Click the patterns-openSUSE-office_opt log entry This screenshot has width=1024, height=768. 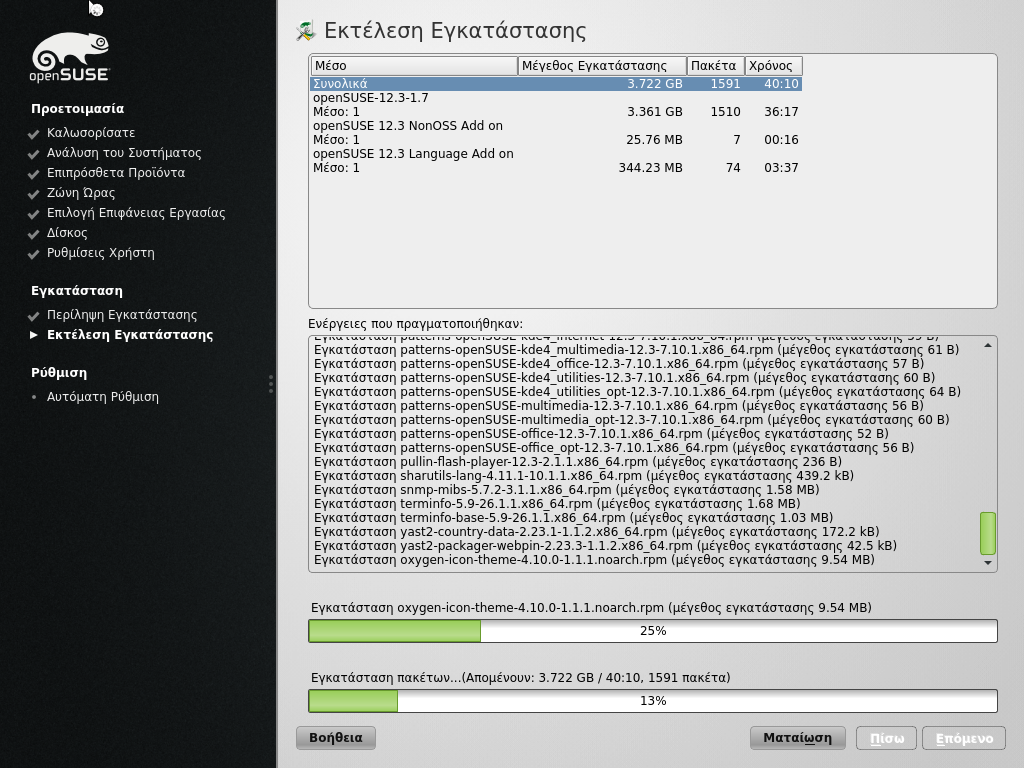[x=614, y=448]
